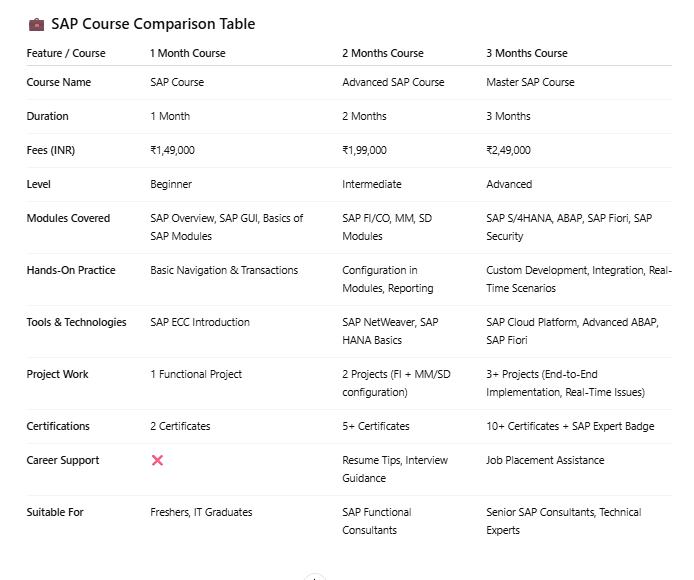
Task: Click the SAP ECC Introduction cell
Action: pos(200,322)
